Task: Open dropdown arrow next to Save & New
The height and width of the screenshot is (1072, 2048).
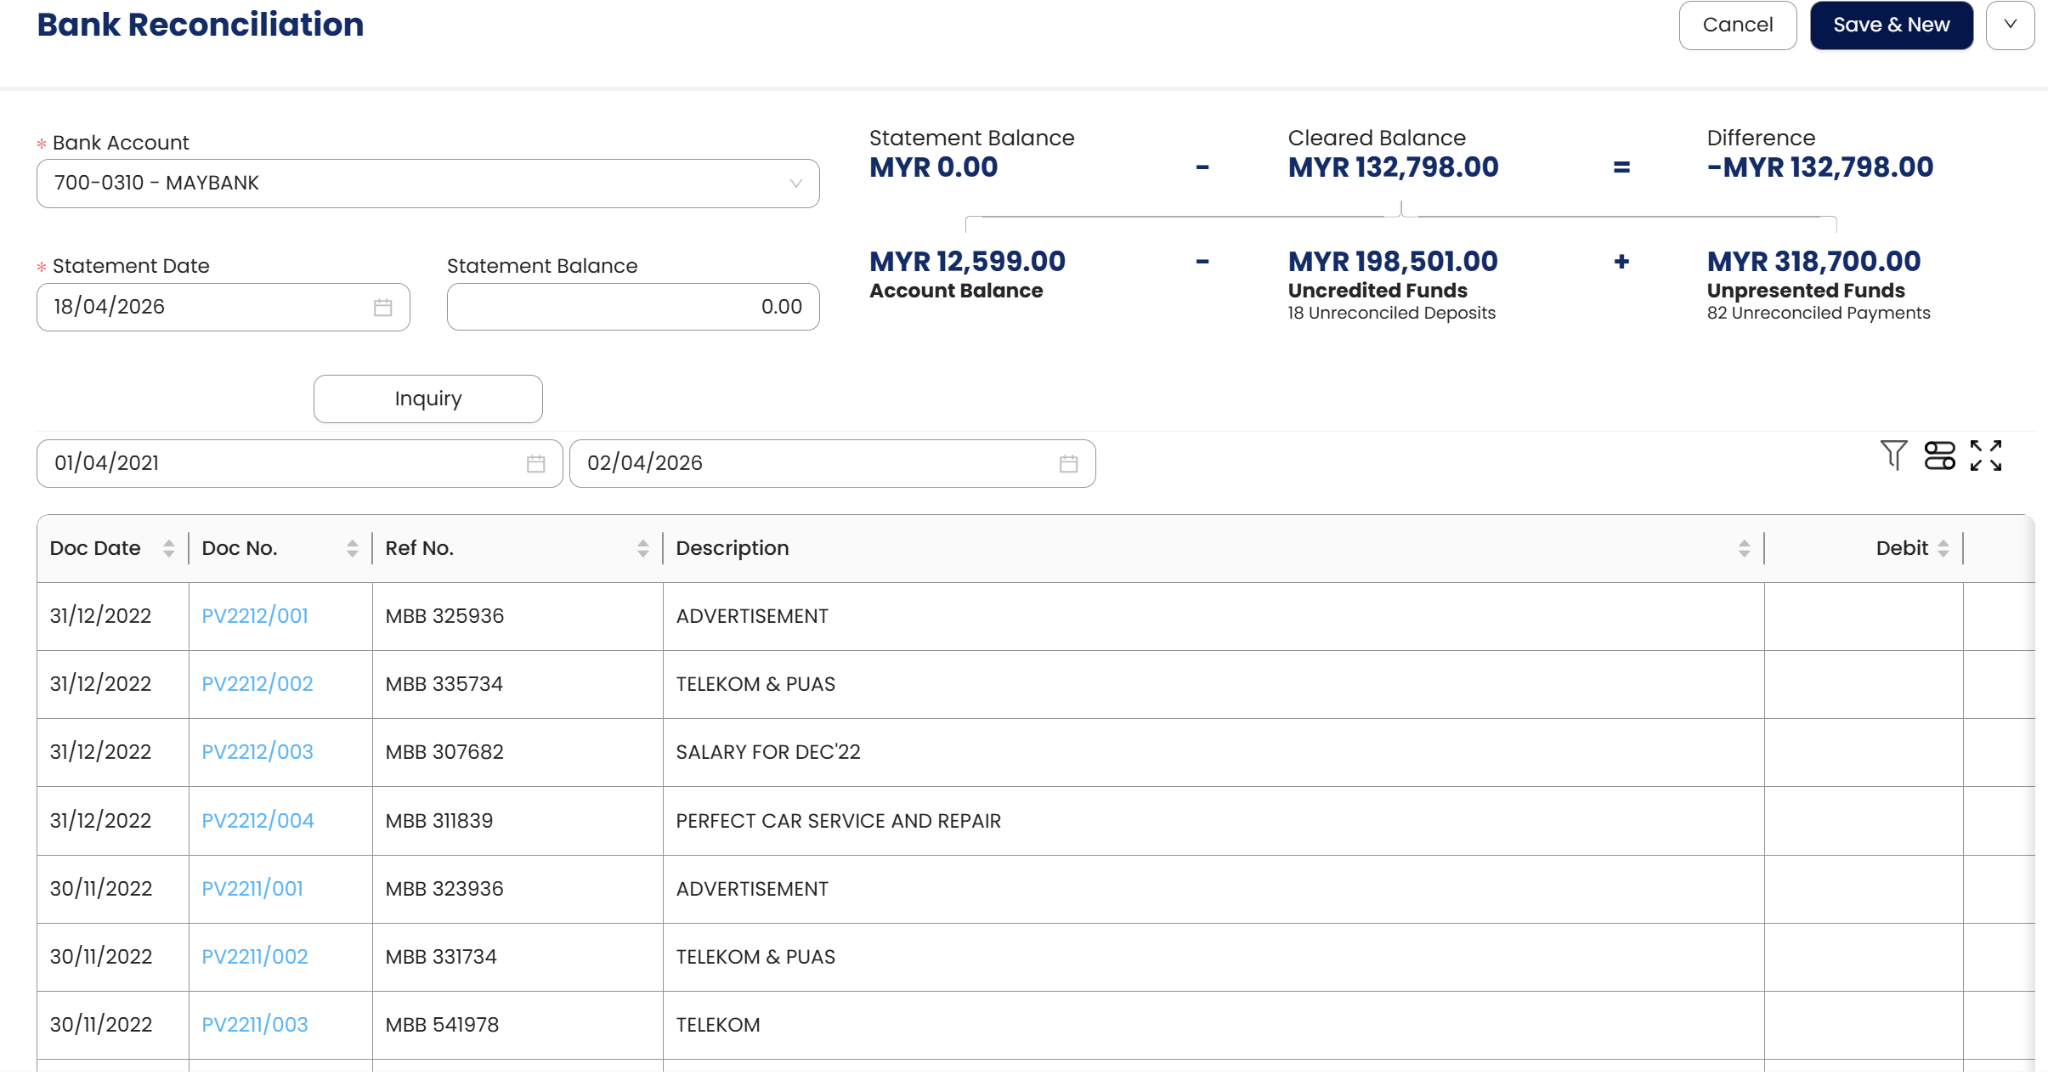Action: point(2010,25)
